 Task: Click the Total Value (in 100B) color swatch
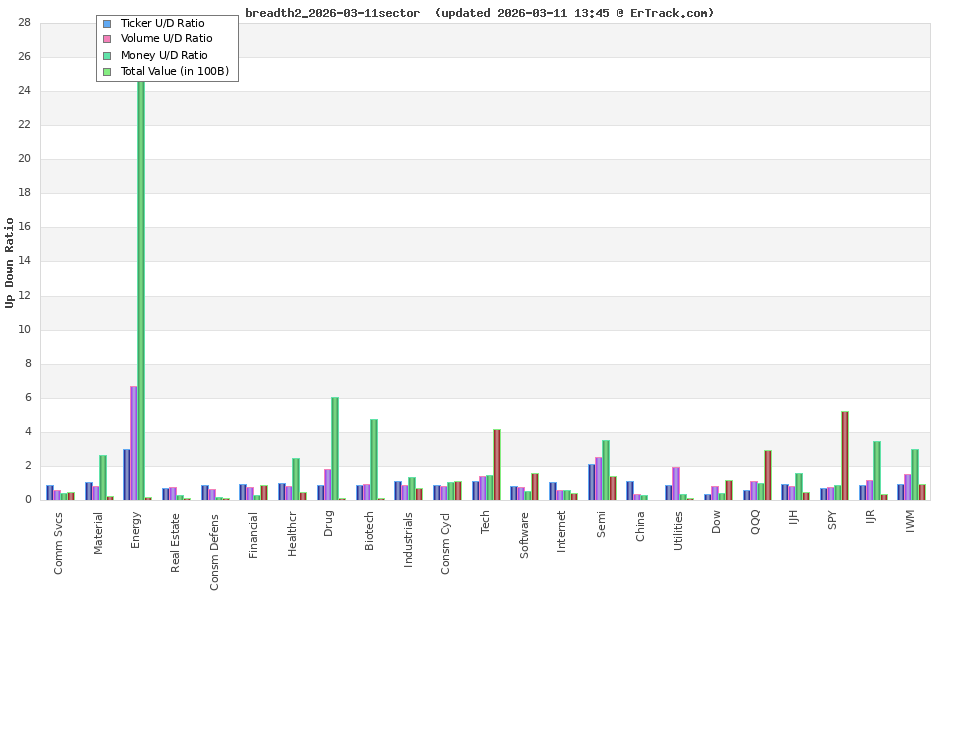pos(106,71)
